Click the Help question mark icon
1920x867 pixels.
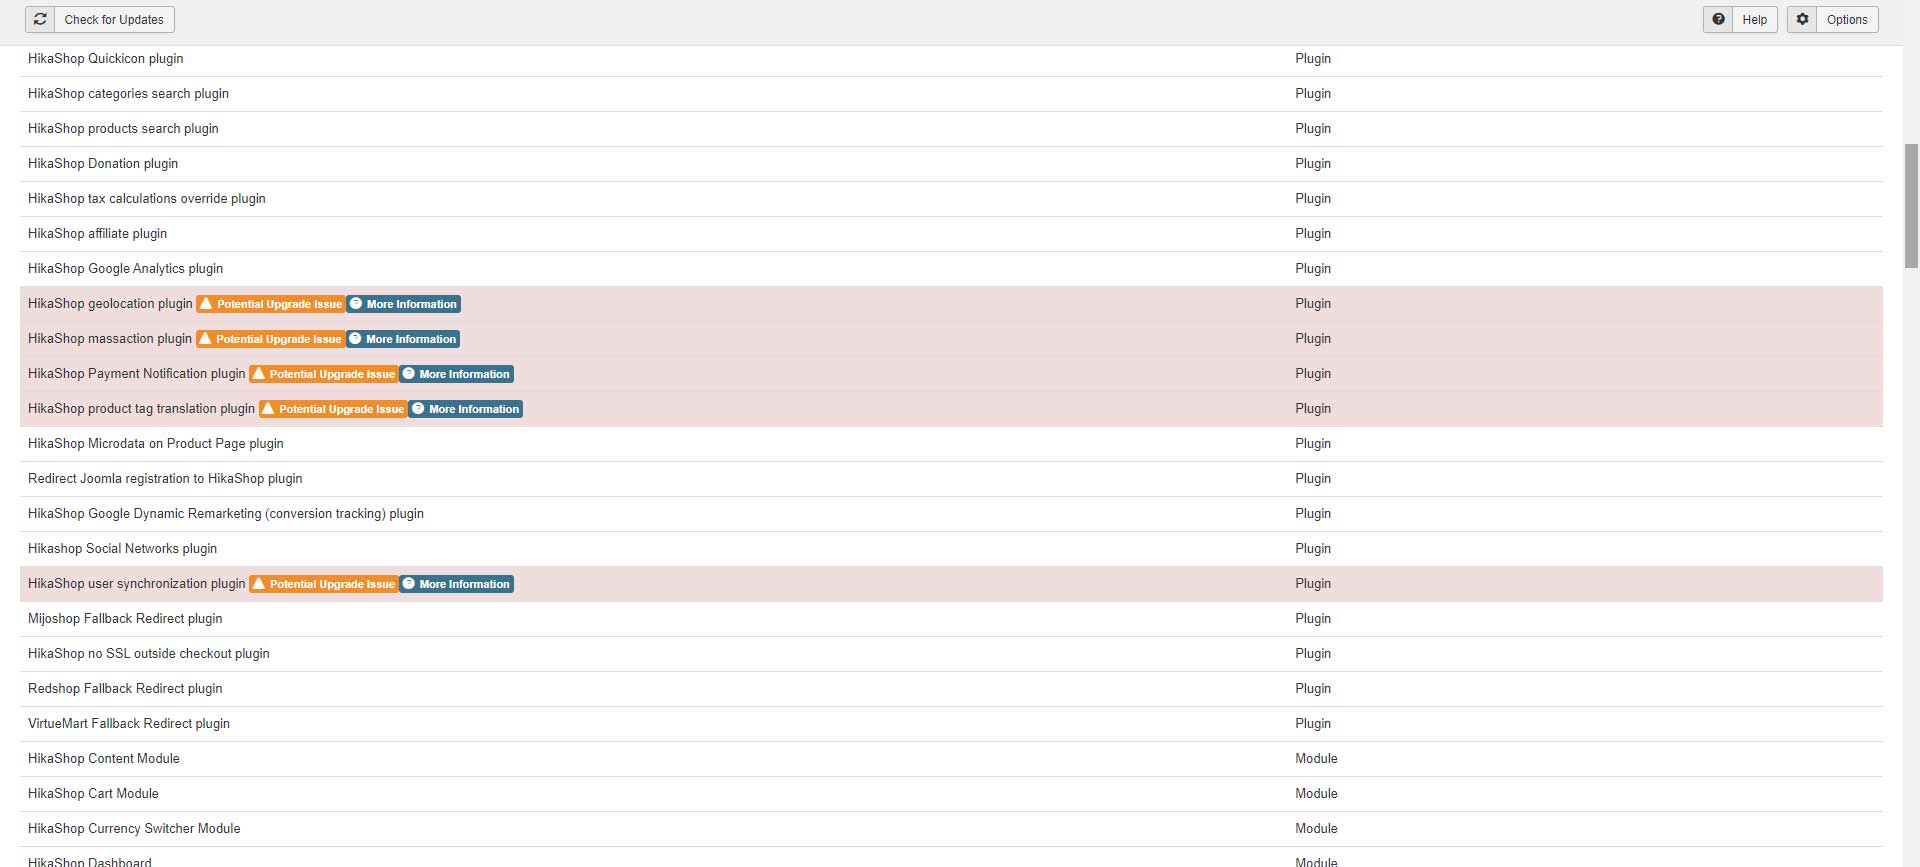(1718, 19)
